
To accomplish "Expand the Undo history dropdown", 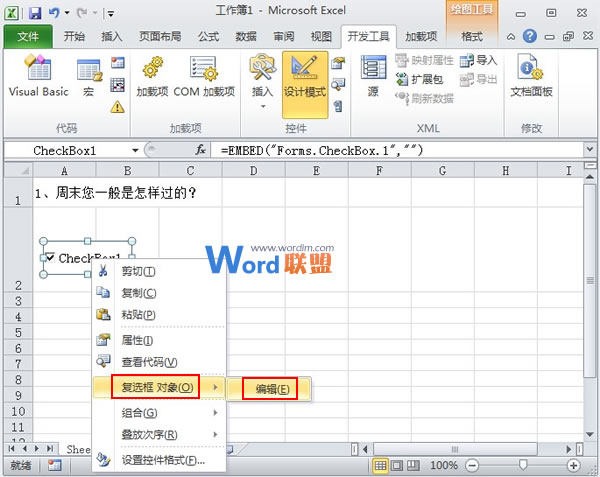I will 67,13.
